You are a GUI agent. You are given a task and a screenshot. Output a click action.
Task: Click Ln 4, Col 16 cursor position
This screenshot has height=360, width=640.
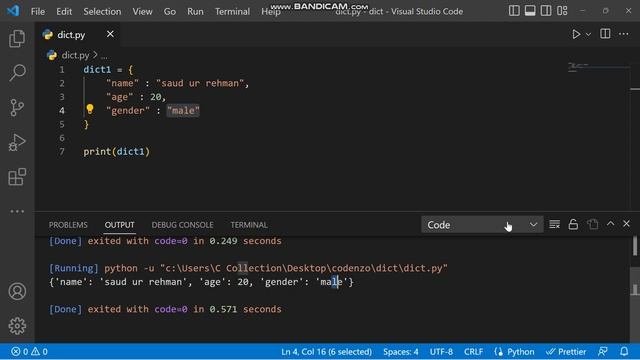coord(326,351)
